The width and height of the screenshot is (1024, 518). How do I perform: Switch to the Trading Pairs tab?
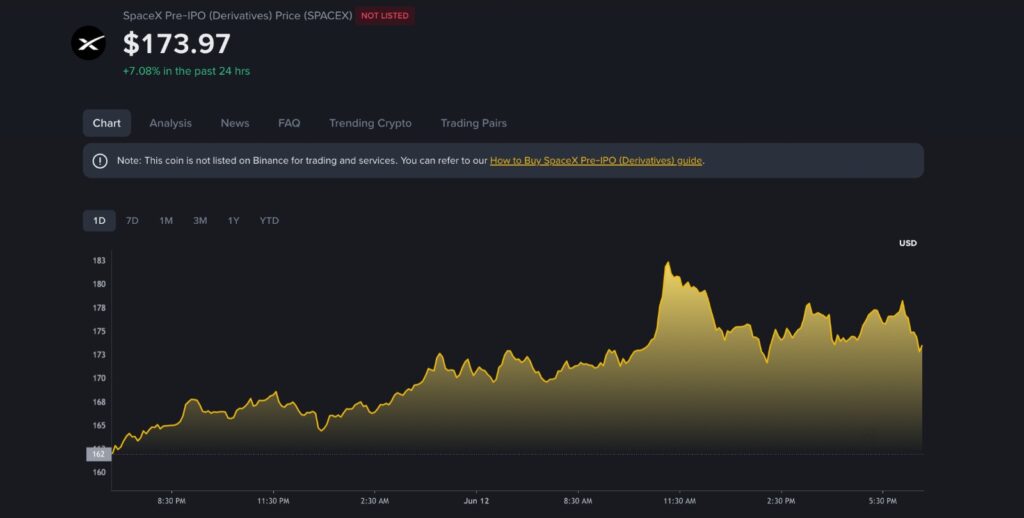click(x=473, y=123)
